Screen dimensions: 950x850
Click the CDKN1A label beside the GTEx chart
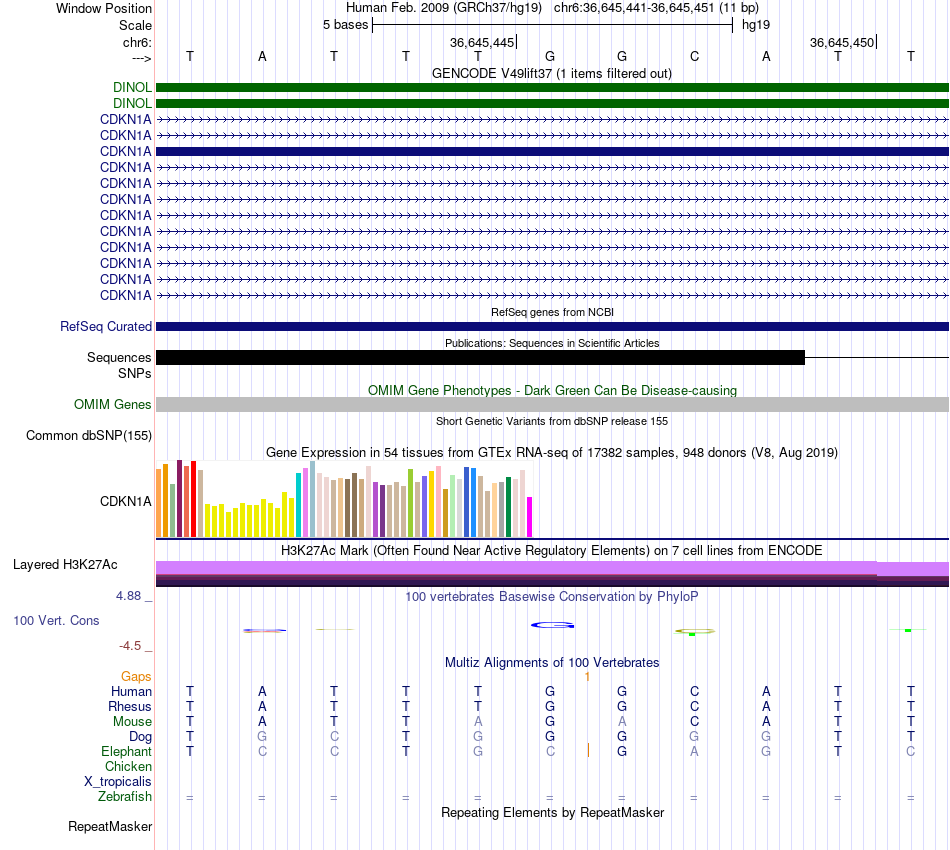(125, 502)
